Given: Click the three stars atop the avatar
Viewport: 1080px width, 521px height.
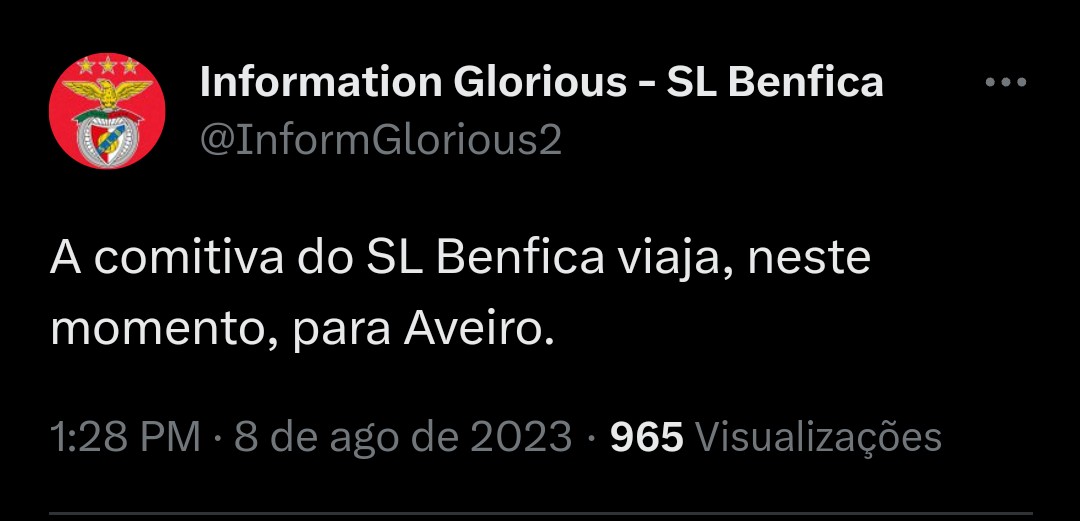Looking at the screenshot, I should [x=107, y=65].
